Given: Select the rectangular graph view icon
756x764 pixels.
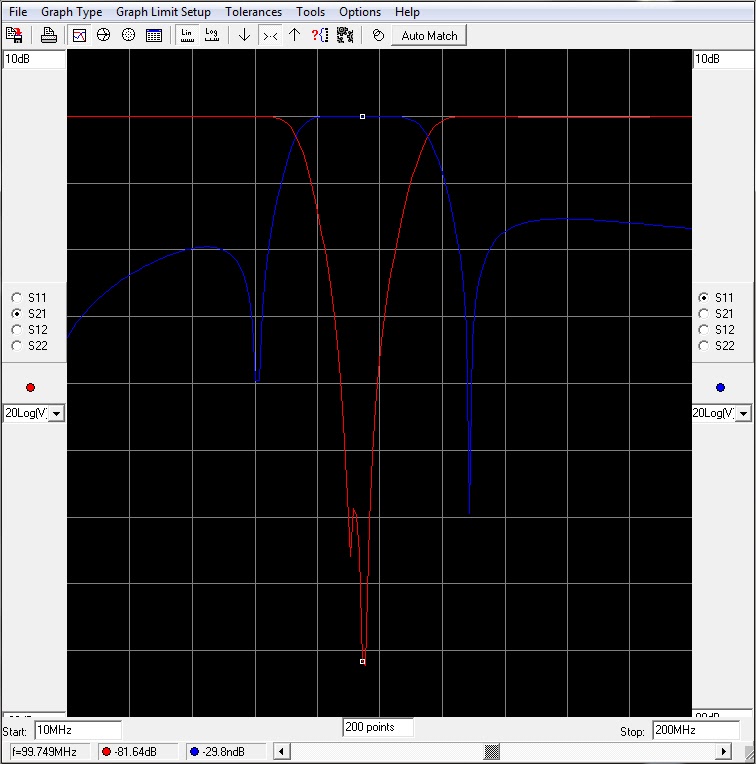Looking at the screenshot, I should [x=79, y=35].
